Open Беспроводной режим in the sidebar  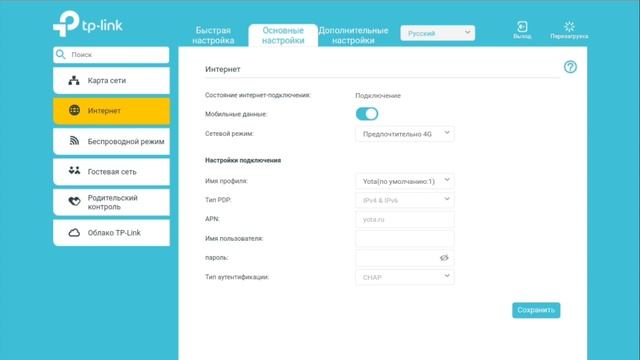(x=111, y=141)
